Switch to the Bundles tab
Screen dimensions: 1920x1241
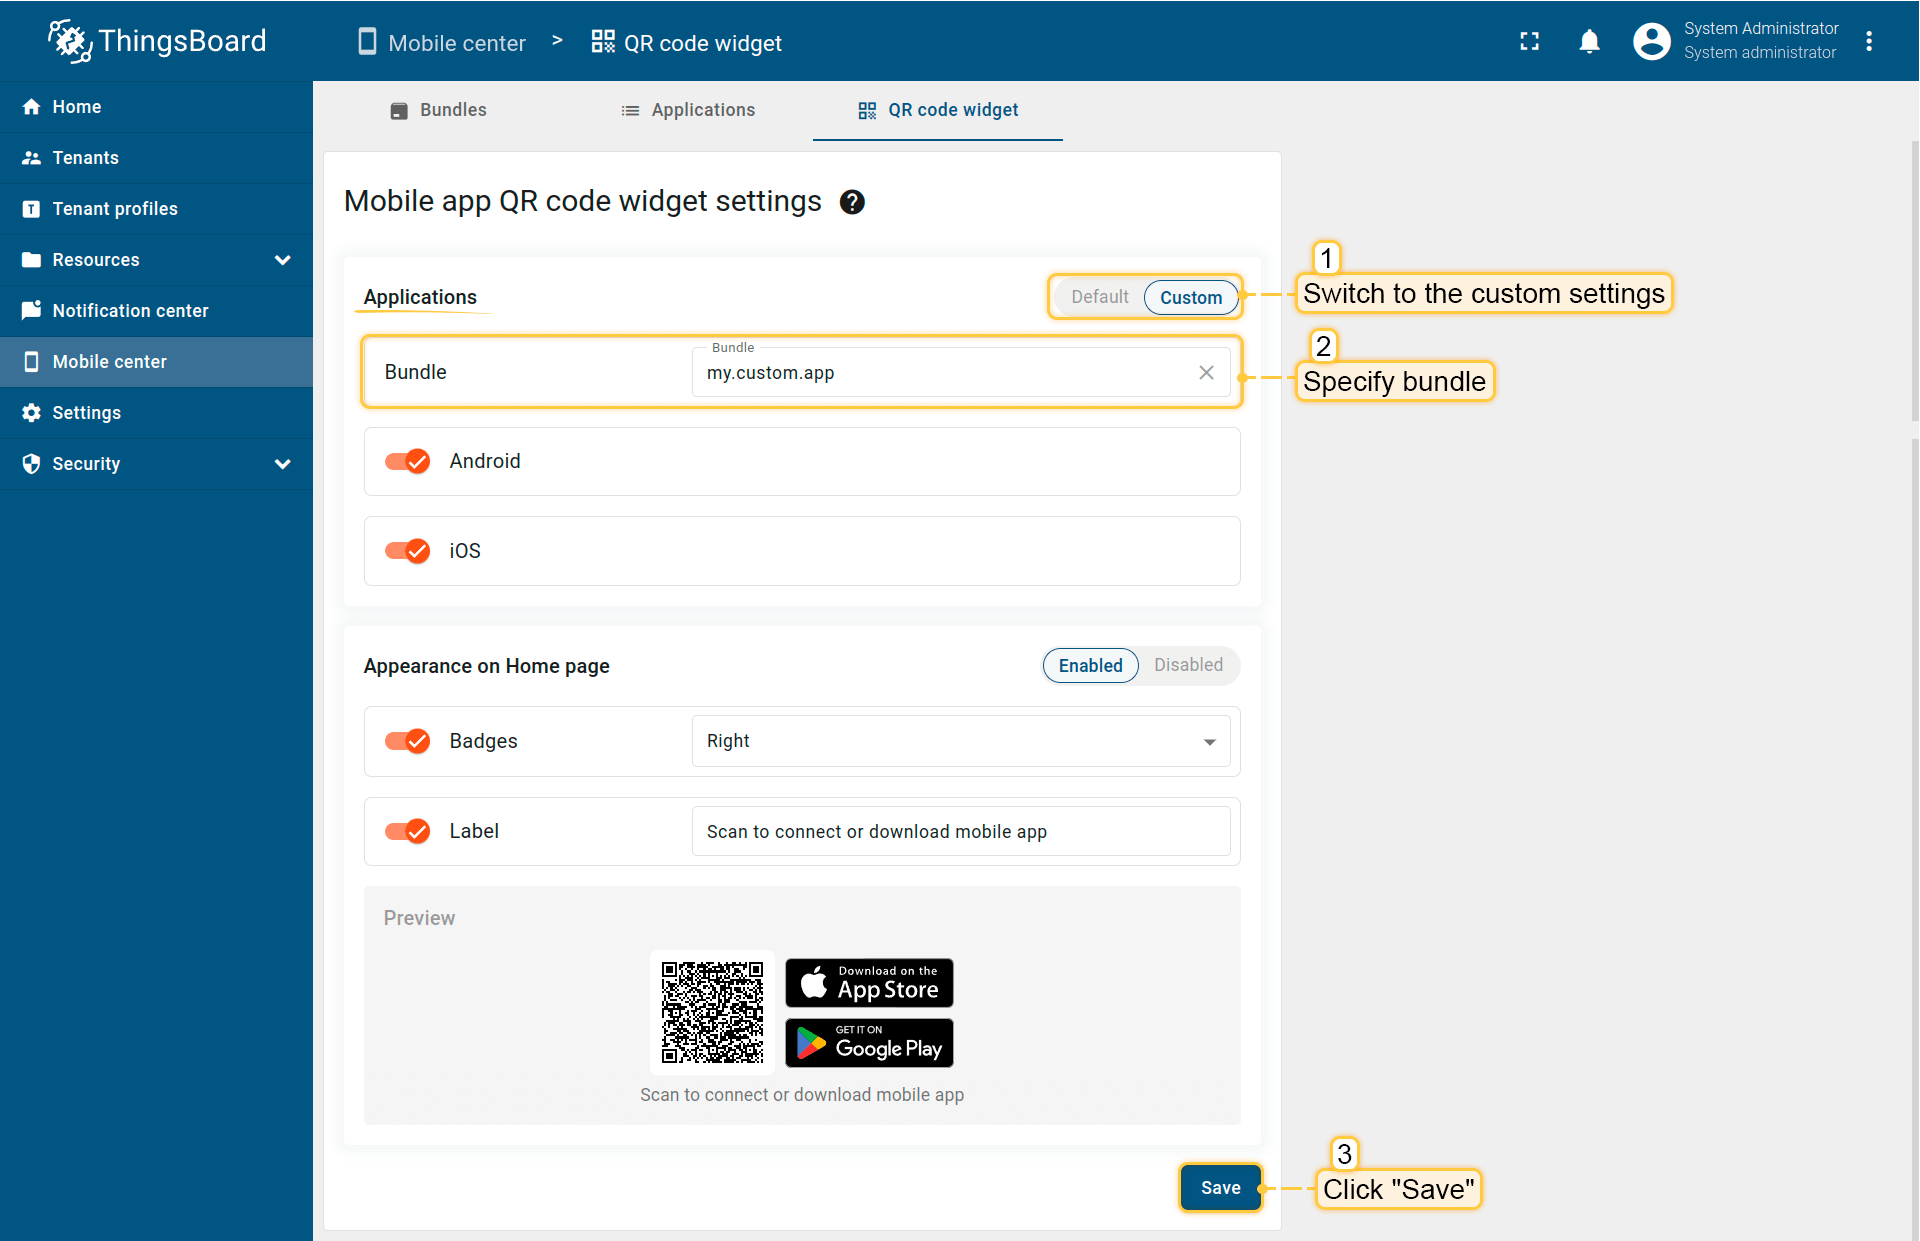coord(438,110)
